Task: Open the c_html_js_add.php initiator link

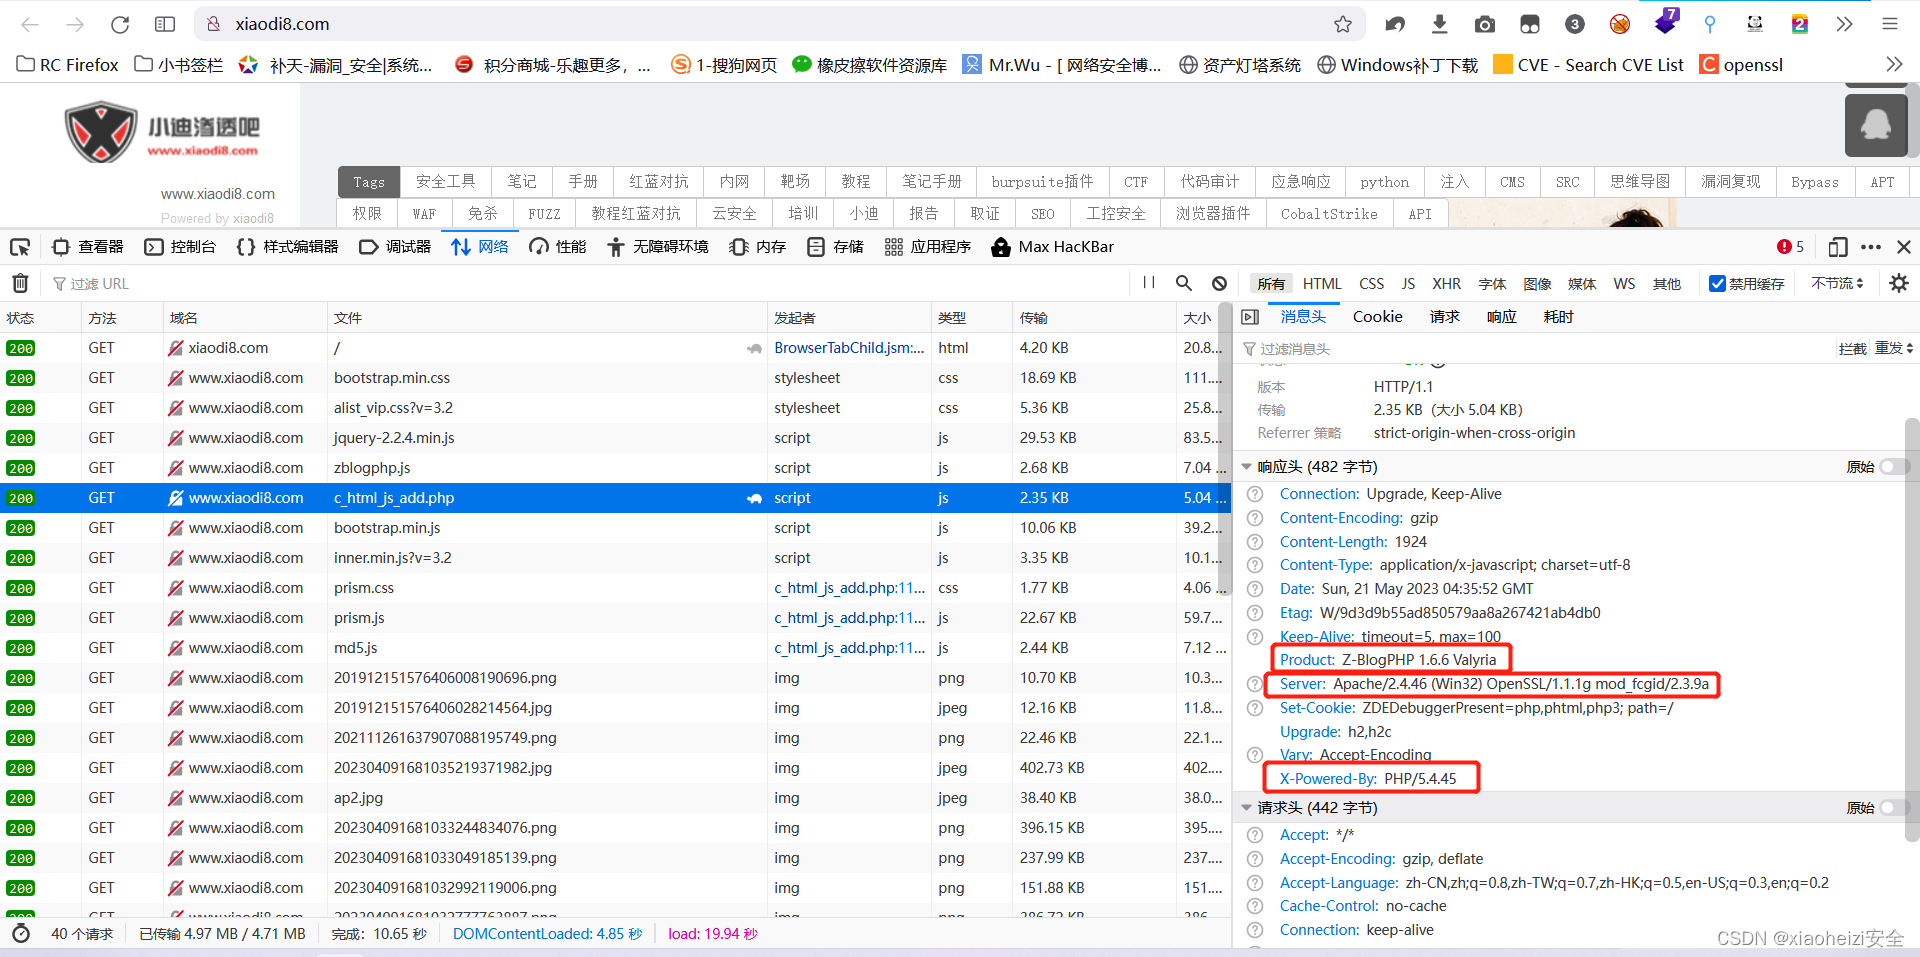Action: tap(848, 588)
